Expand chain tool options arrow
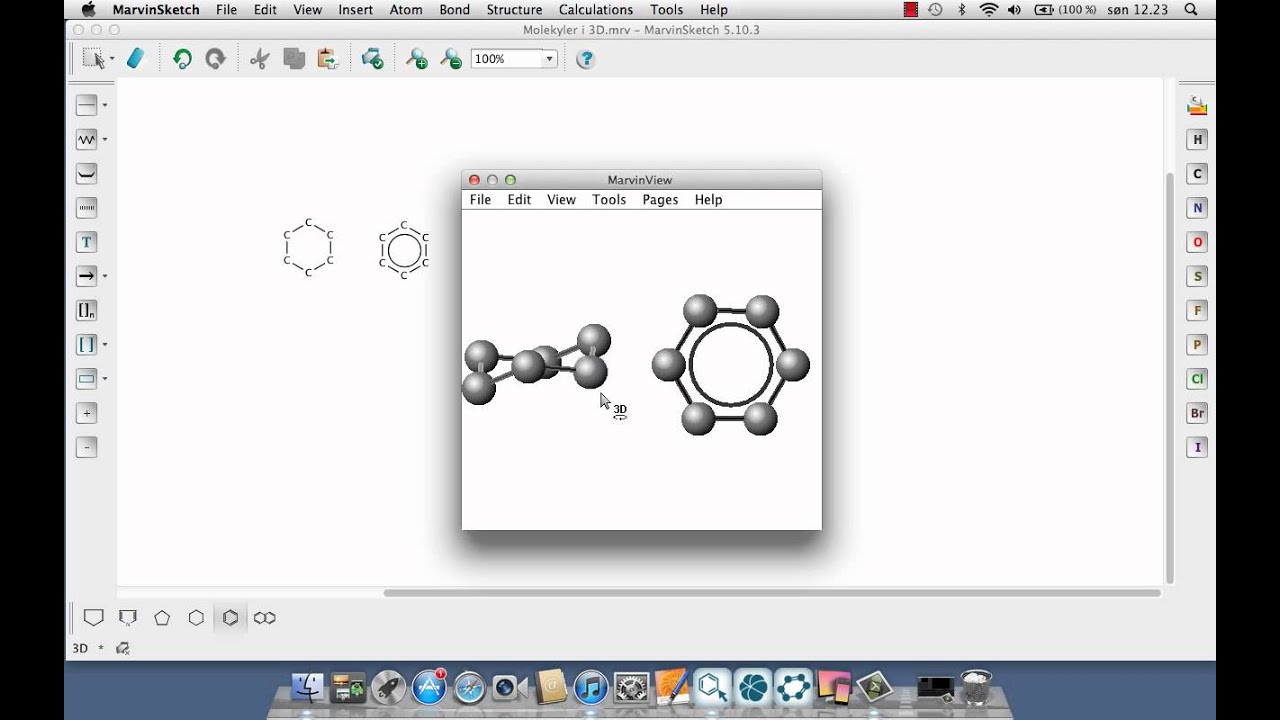The image size is (1280, 720). click(105, 139)
